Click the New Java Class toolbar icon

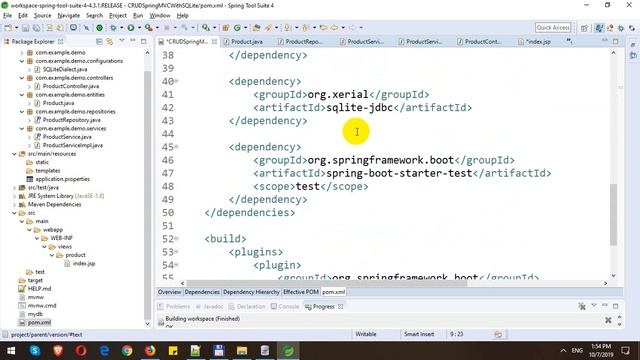pos(237,28)
